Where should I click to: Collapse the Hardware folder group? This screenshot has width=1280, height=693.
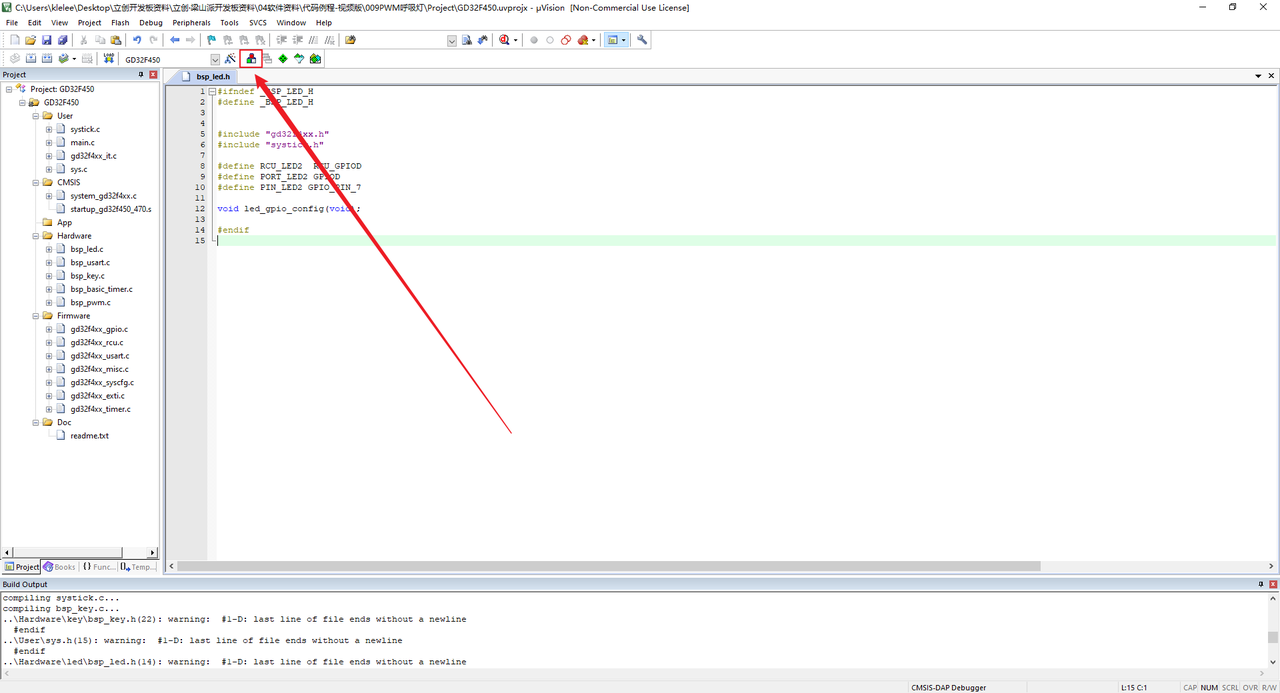coord(35,236)
